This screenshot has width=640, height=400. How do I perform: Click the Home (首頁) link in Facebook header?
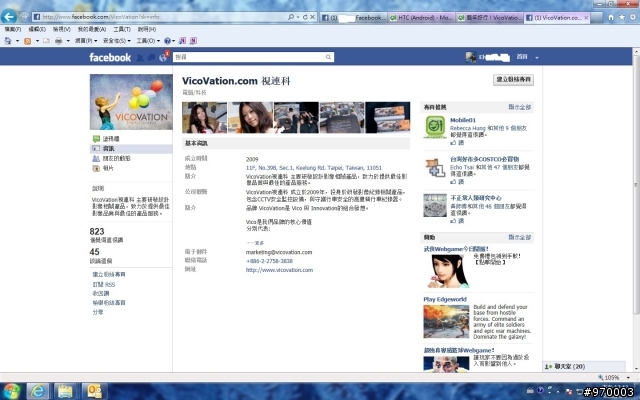click(x=522, y=57)
